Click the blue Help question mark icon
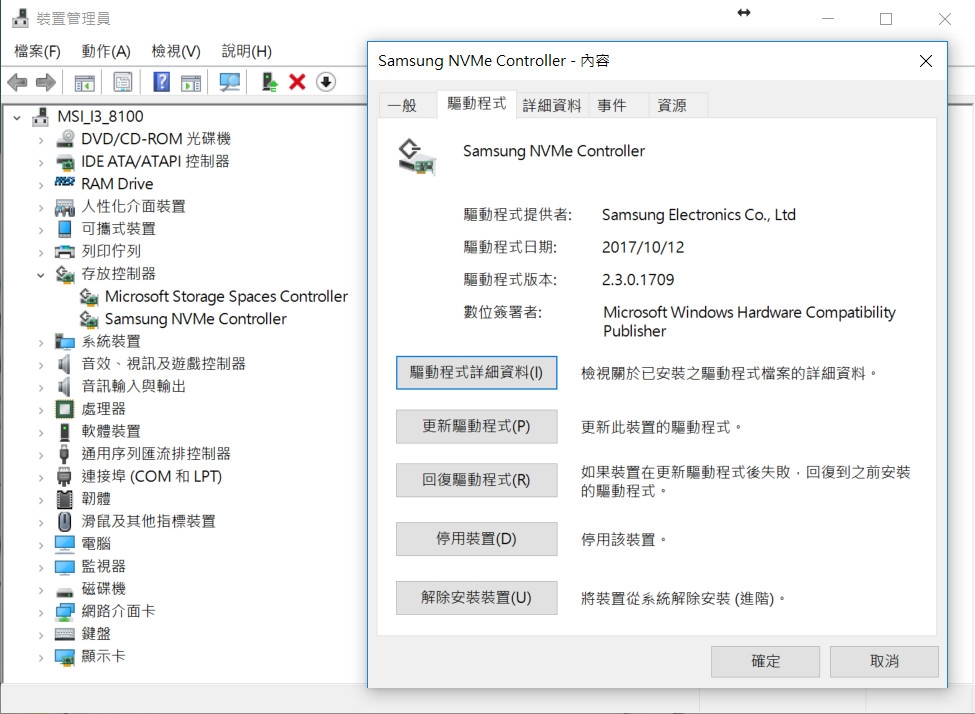This screenshot has height=714, width=975. [x=162, y=81]
